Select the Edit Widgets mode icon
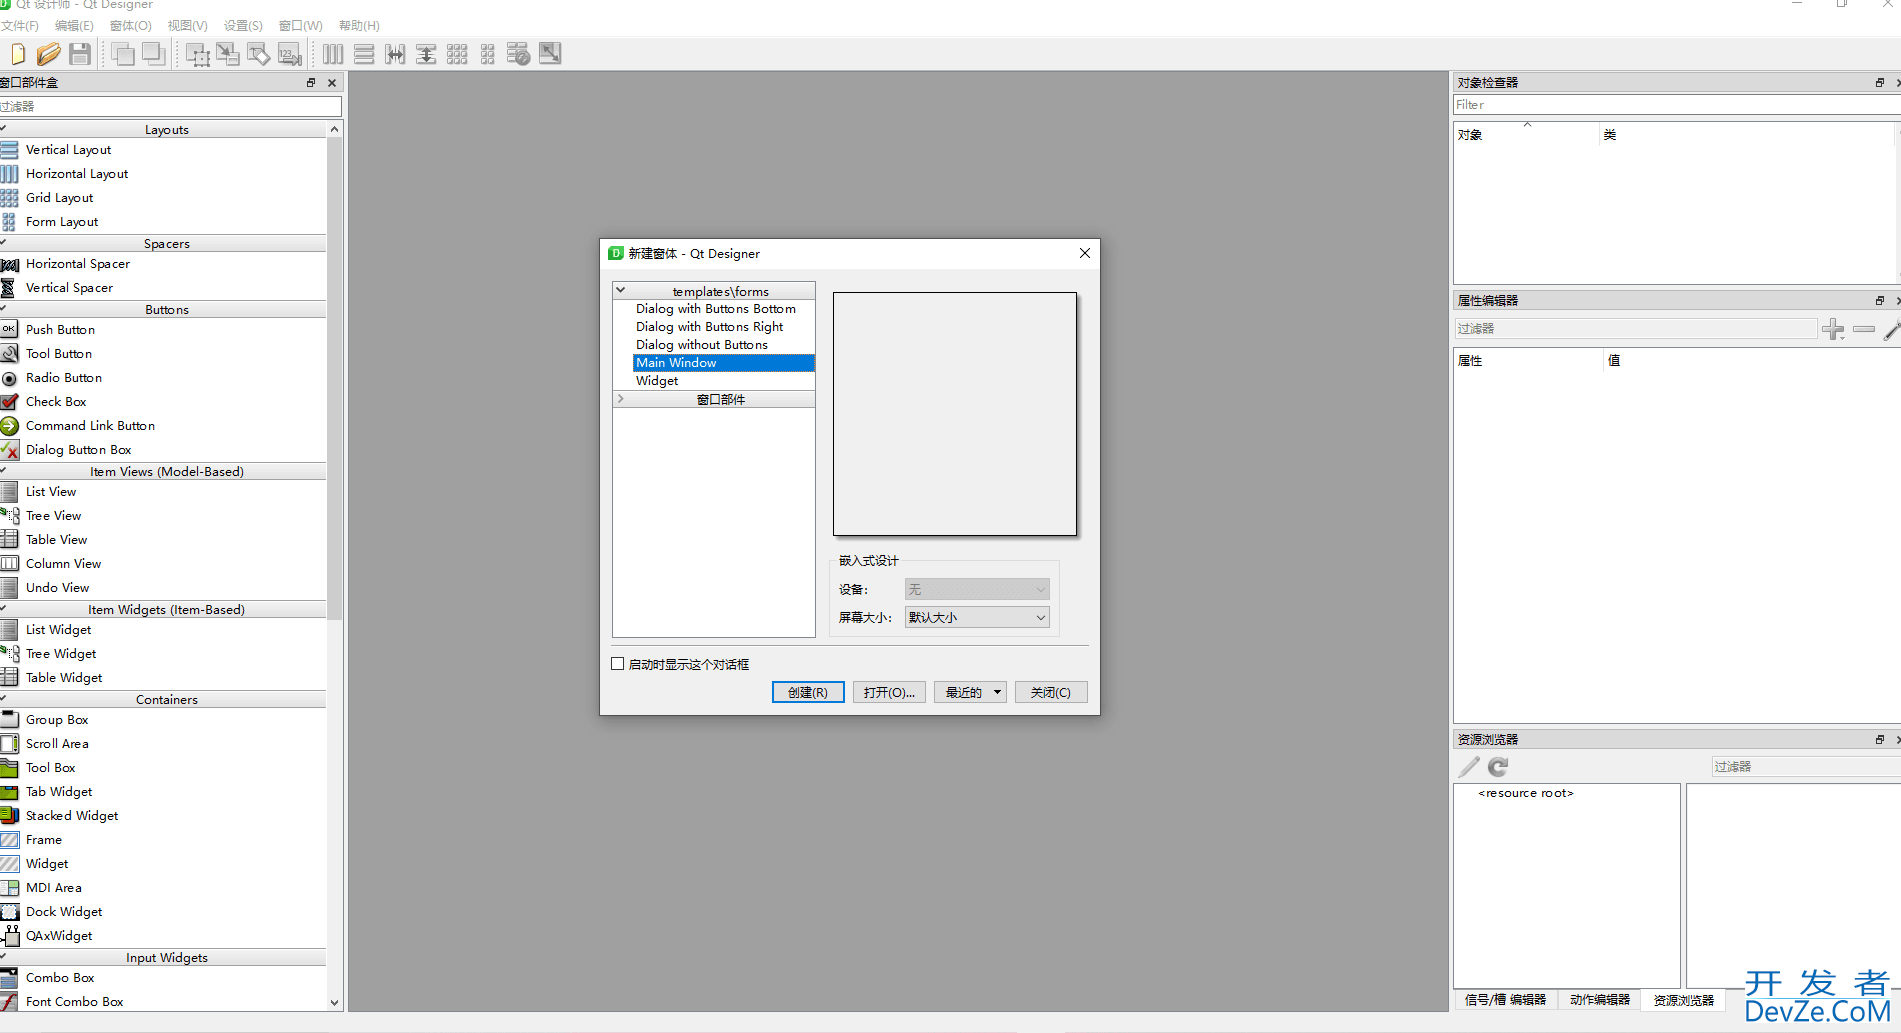 coord(198,54)
